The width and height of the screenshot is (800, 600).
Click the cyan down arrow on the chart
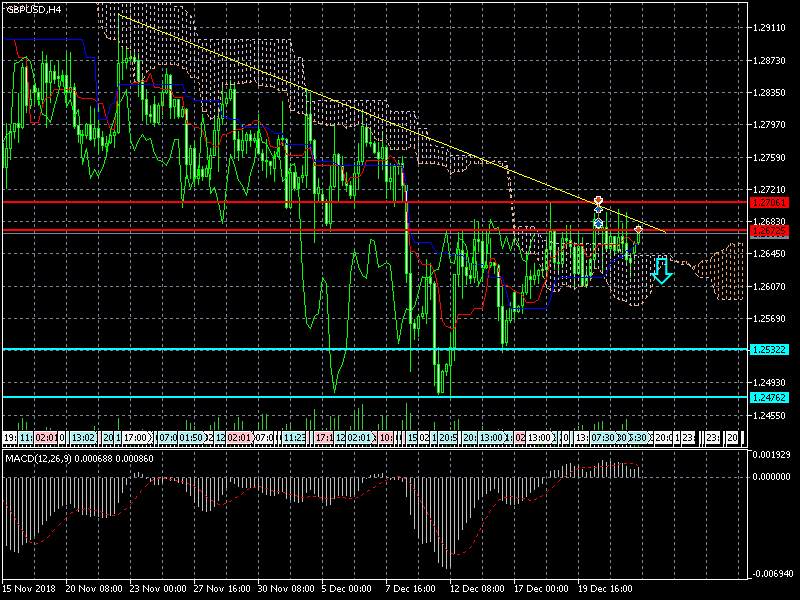coord(661,270)
